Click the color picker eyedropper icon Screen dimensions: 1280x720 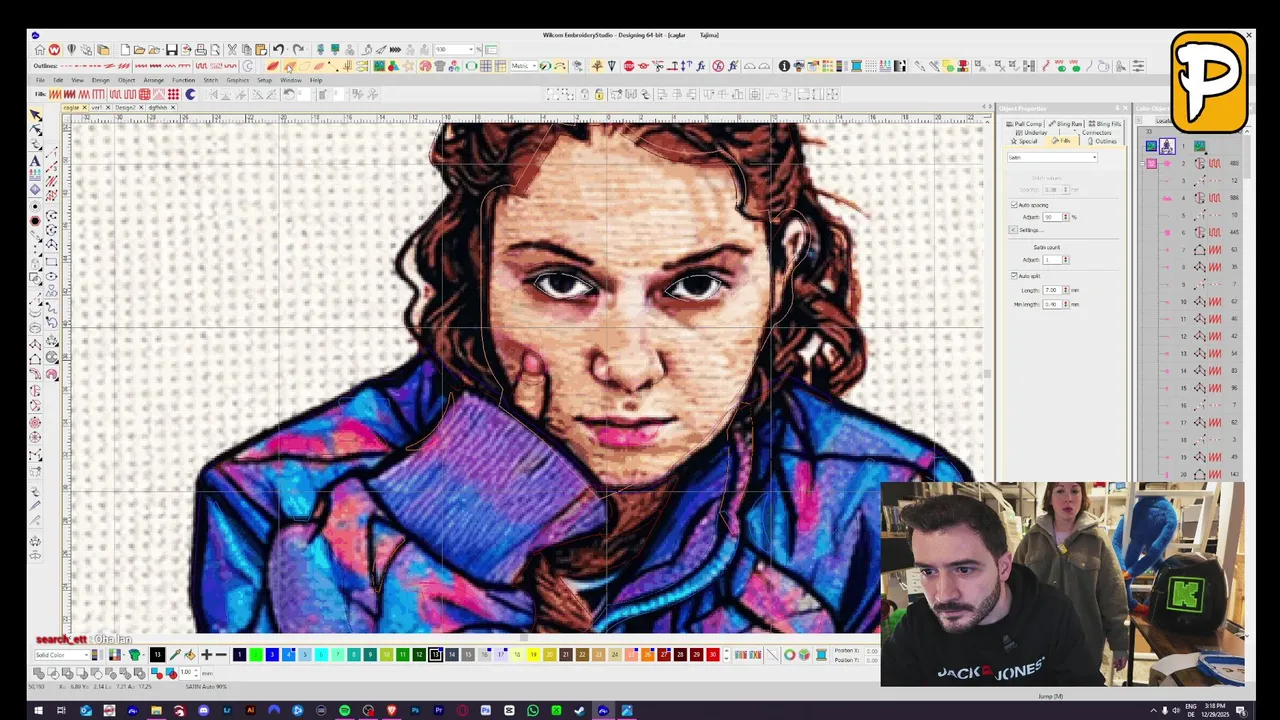click(174, 655)
